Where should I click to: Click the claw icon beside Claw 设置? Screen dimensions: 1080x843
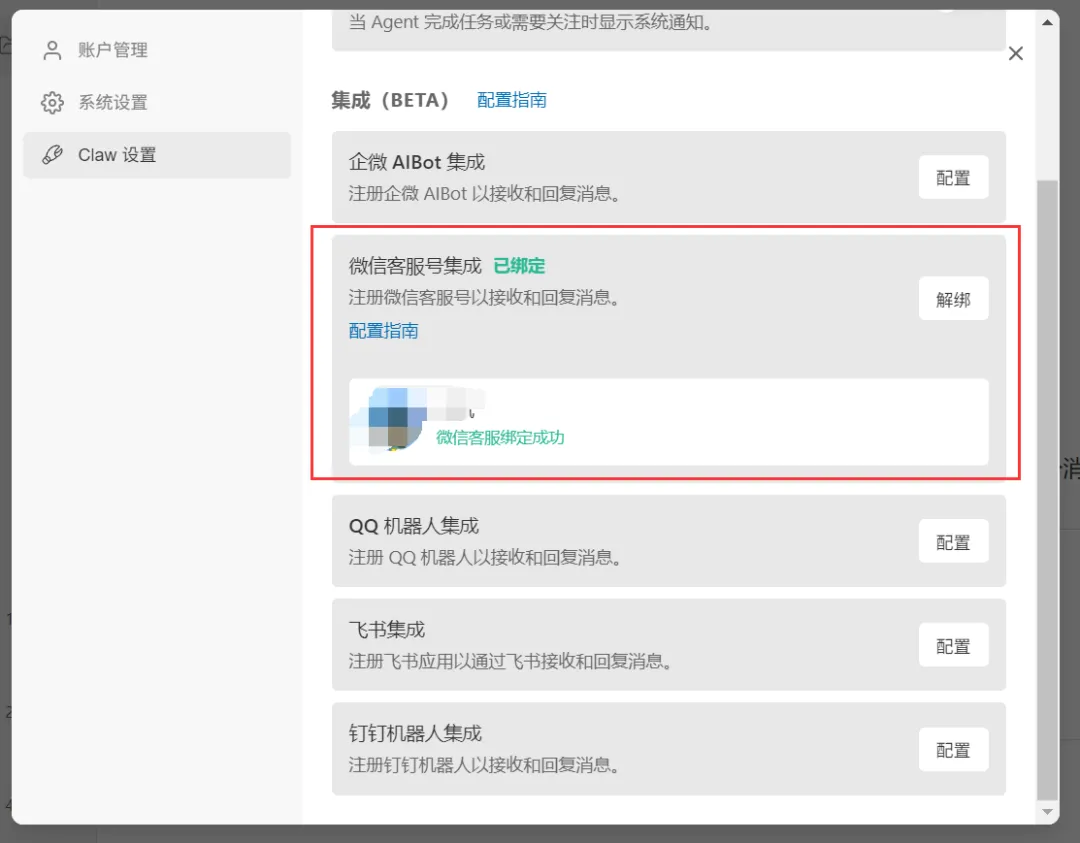click(52, 155)
